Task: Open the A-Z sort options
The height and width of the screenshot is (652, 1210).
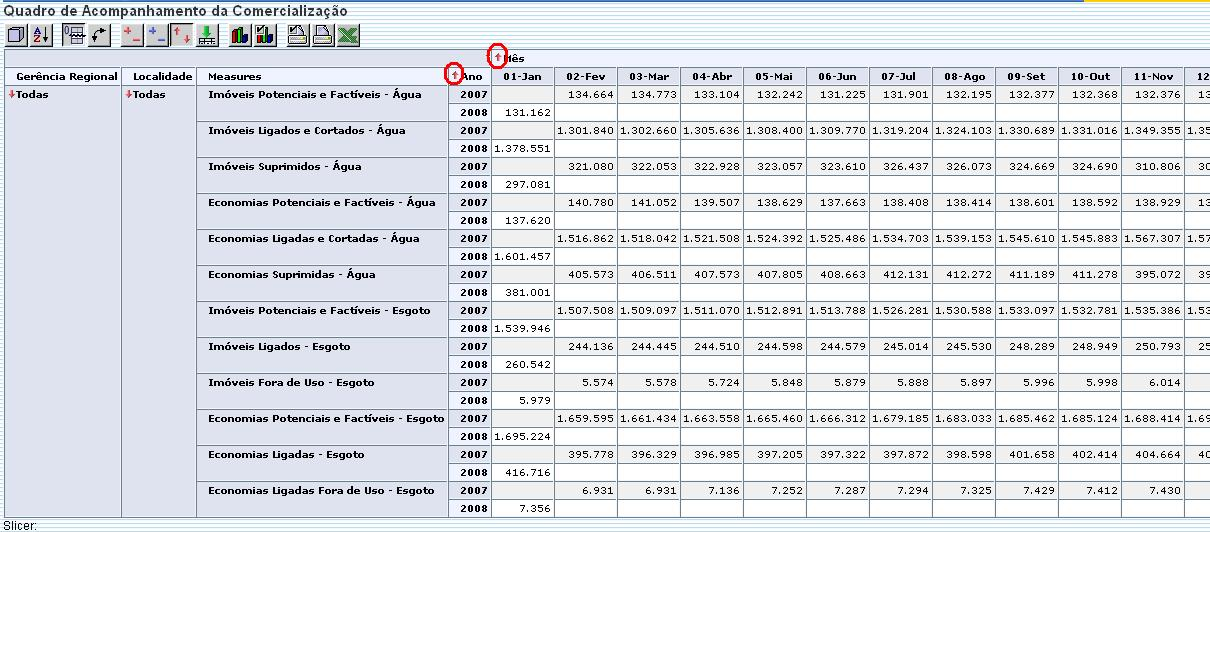Action: 41,35
